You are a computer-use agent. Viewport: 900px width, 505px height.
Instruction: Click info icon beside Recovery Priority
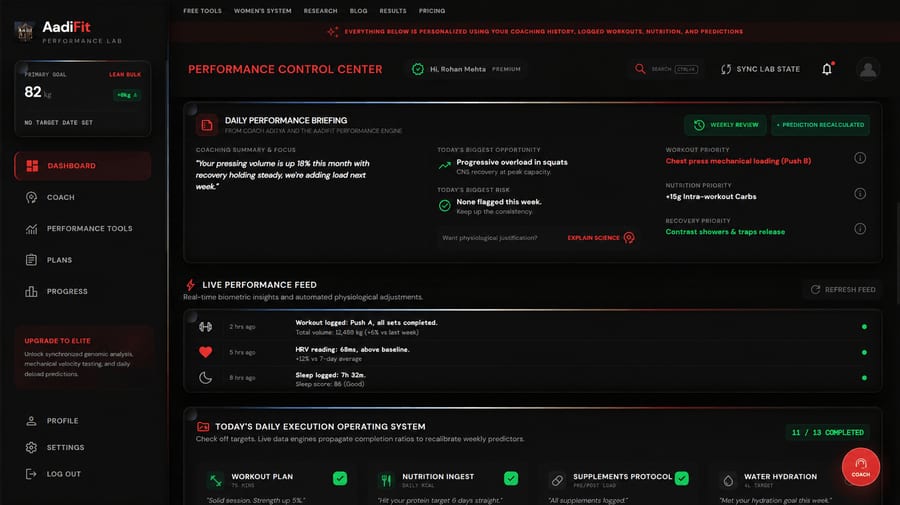[x=860, y=228]
